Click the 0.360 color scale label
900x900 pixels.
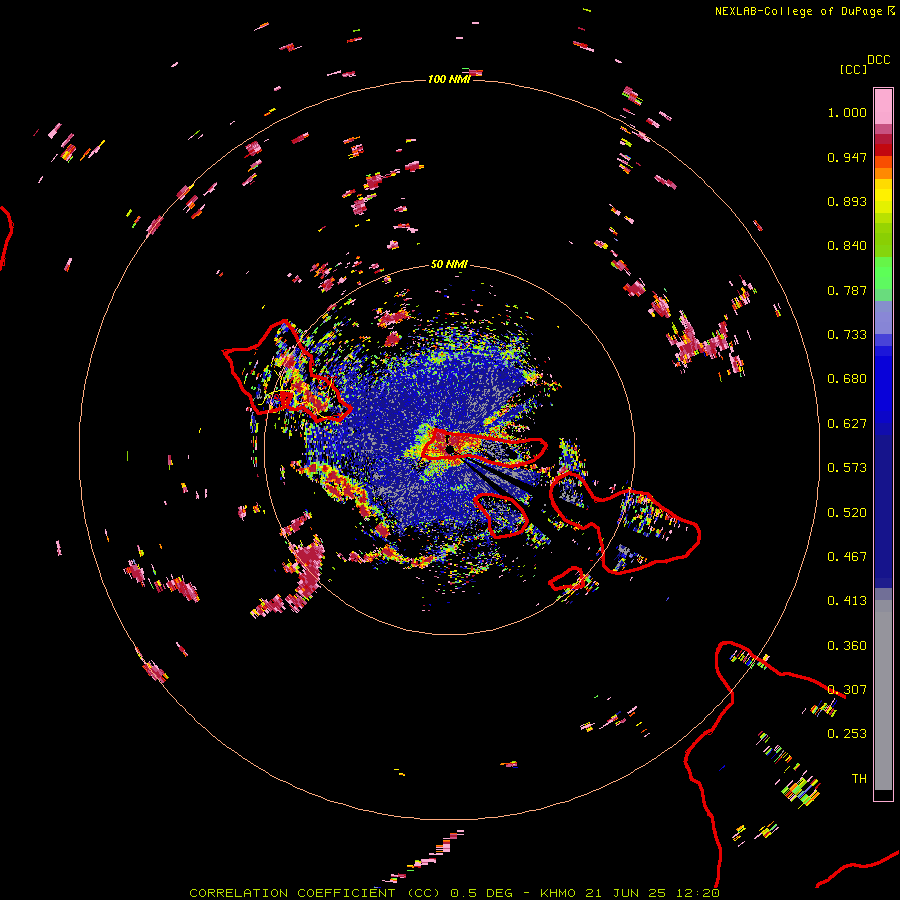[x=847, y=646]
